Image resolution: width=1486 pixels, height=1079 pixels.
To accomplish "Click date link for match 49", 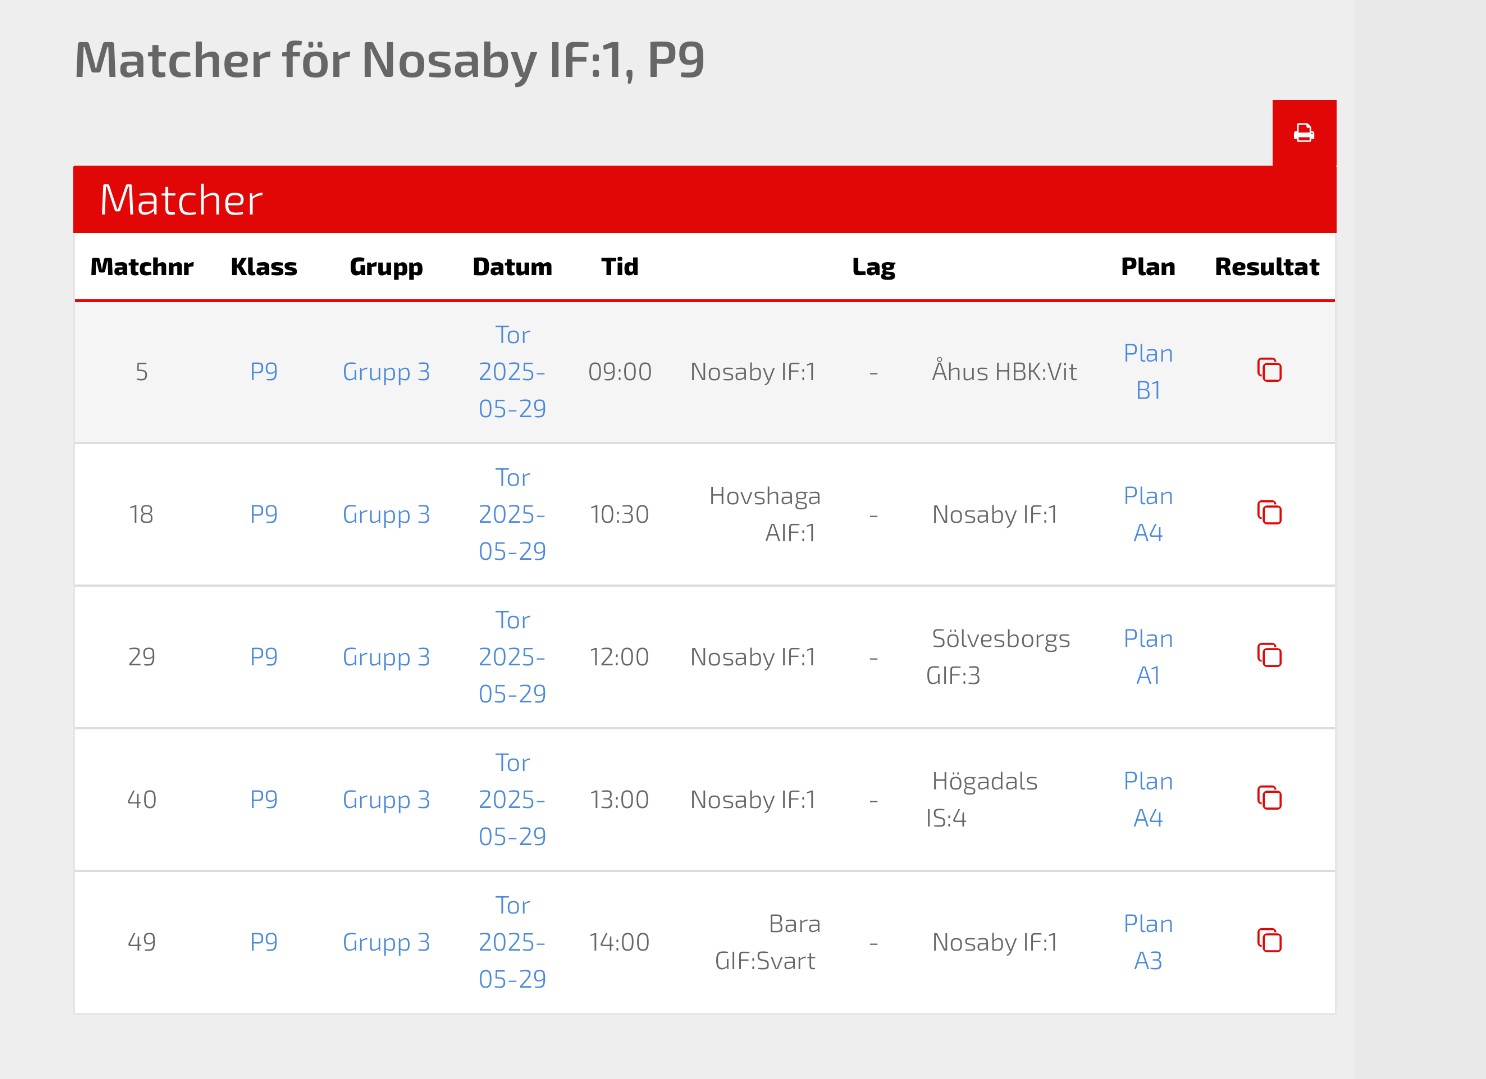I will tap(512, 942).
